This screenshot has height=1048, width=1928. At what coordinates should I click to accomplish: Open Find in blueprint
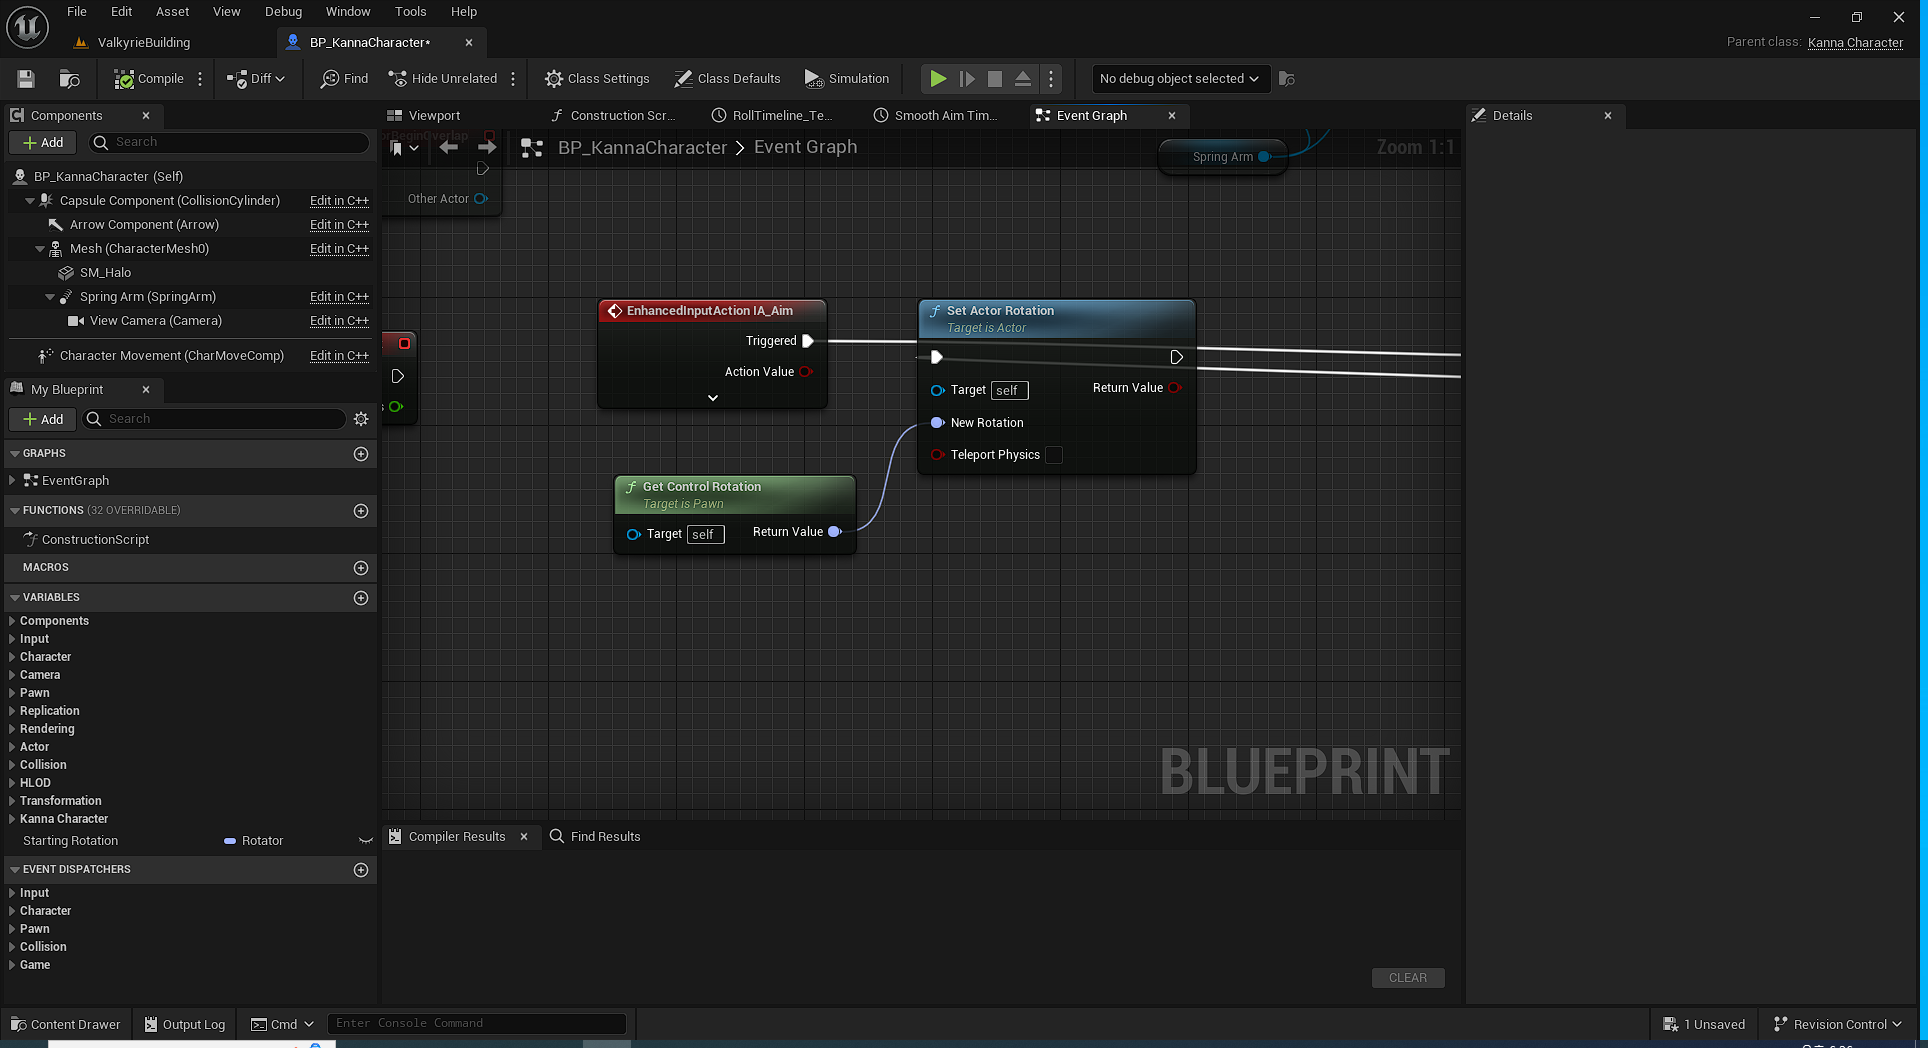click(x=344, y=79)
